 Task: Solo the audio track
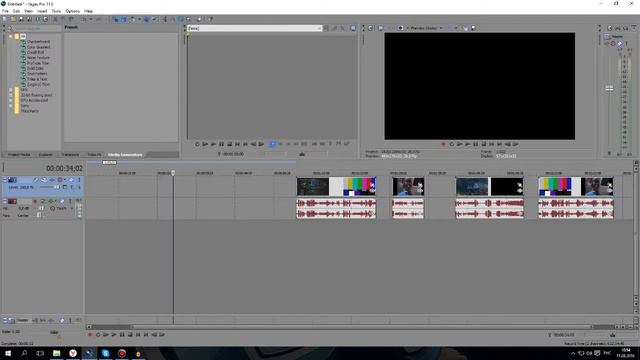click(x=70, y=201)
